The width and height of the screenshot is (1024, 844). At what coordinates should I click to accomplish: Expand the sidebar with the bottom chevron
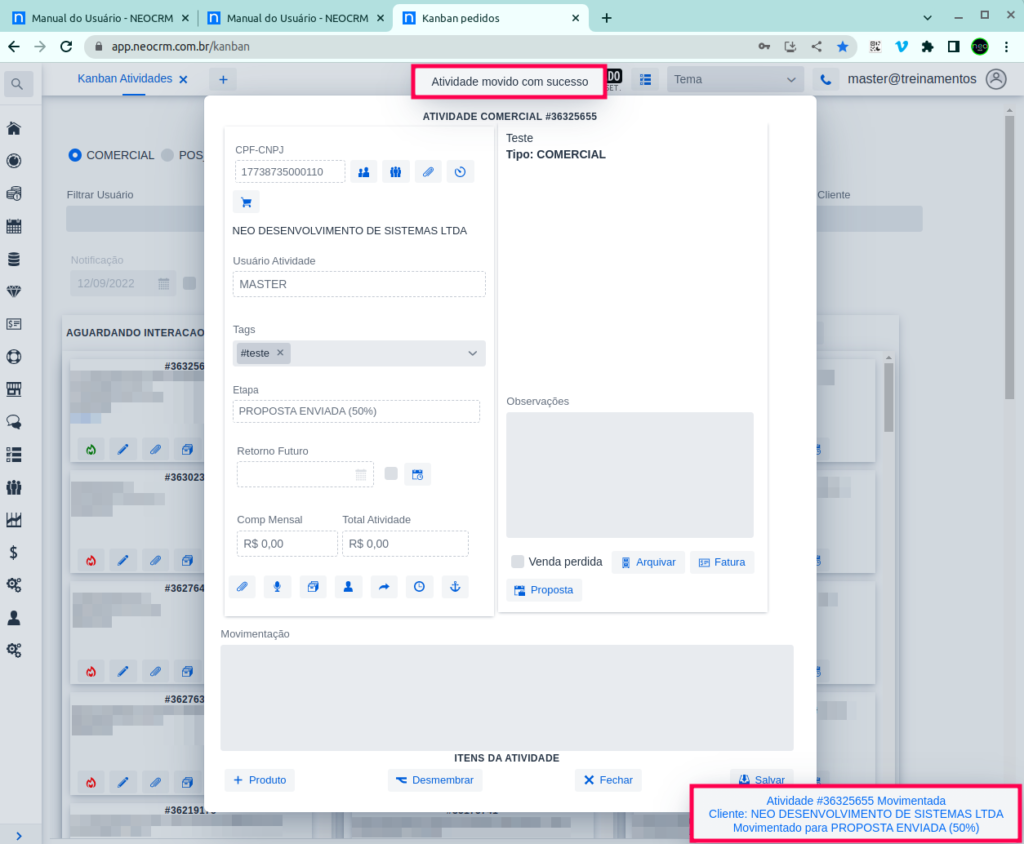pyautogui.click(x=19, y=835)
